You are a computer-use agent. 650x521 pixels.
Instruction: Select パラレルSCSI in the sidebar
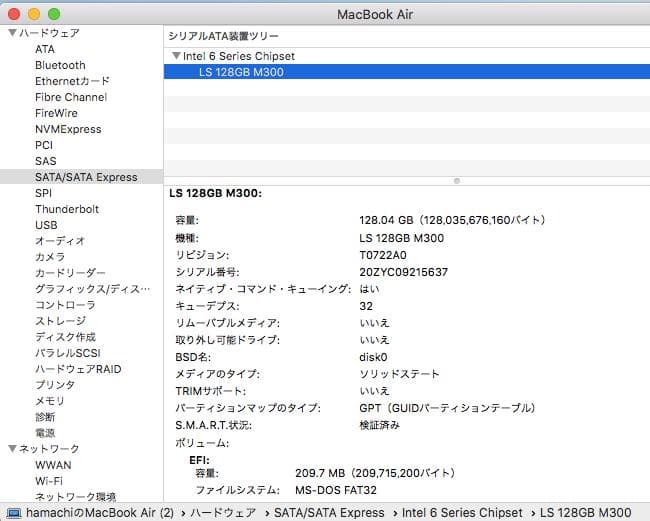tap(68, 353)
